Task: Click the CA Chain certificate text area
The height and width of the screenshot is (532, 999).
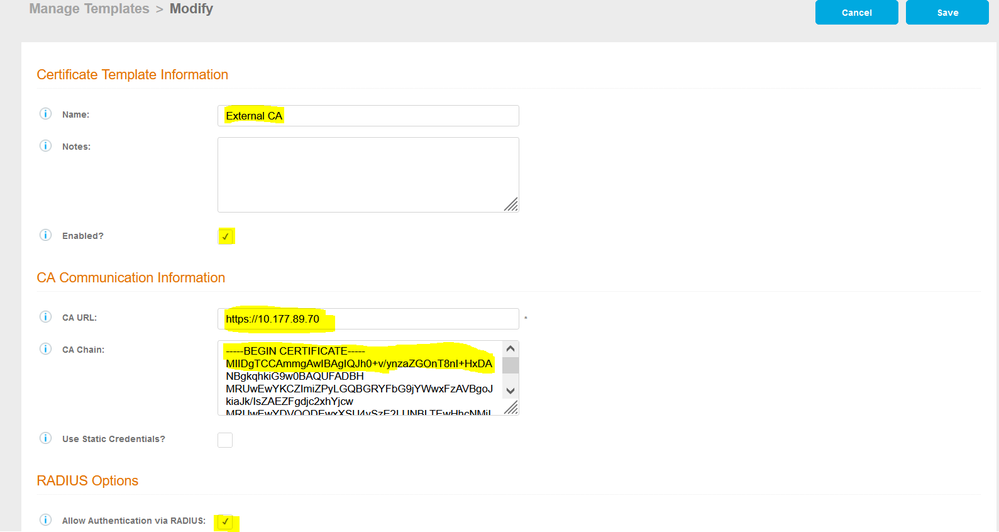Action: point(360,378)
